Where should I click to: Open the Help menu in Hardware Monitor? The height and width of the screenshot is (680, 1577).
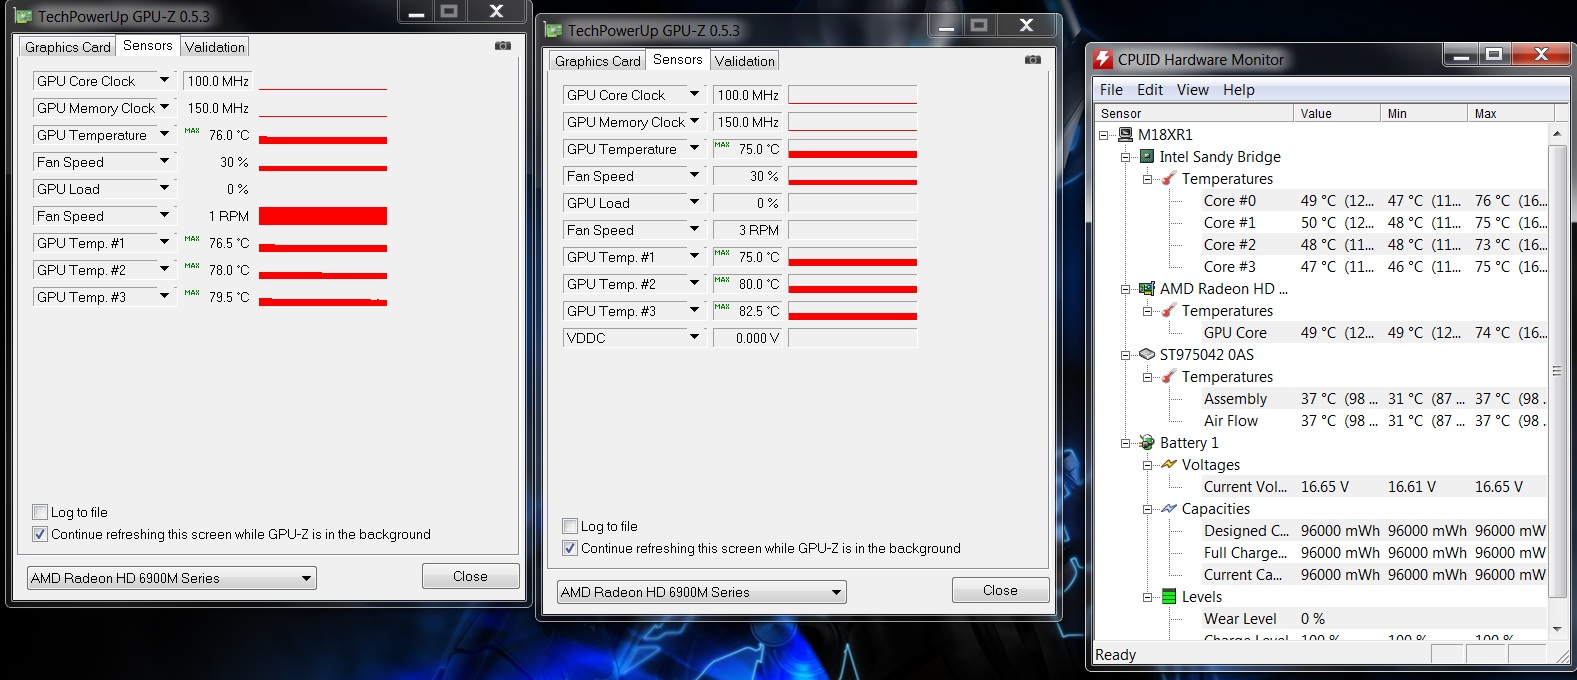1239,90
